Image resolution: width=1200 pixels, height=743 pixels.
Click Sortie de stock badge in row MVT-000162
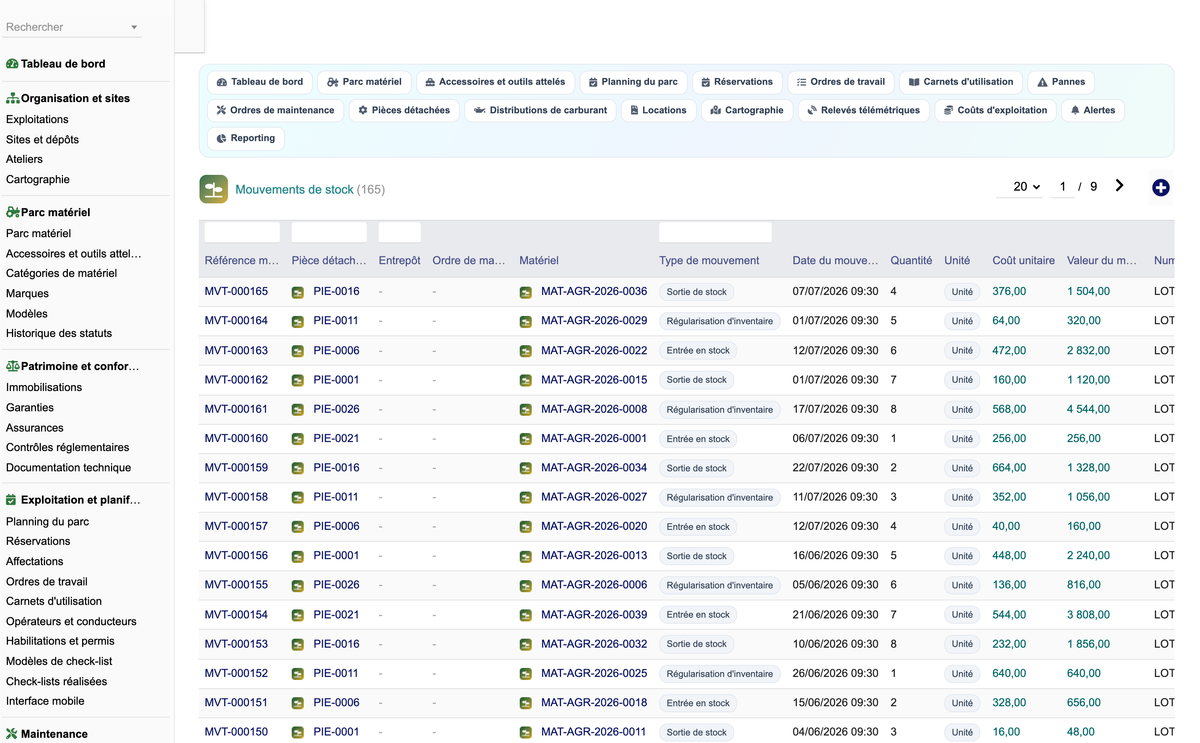[x=697, y=380]
